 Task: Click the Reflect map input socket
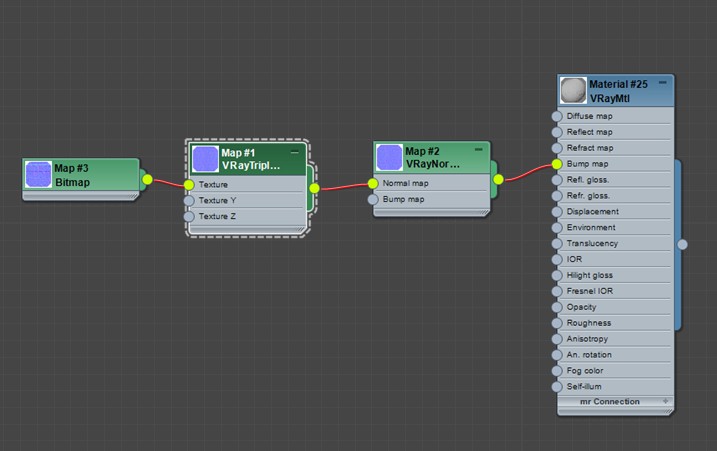click(x=556, y=132)
